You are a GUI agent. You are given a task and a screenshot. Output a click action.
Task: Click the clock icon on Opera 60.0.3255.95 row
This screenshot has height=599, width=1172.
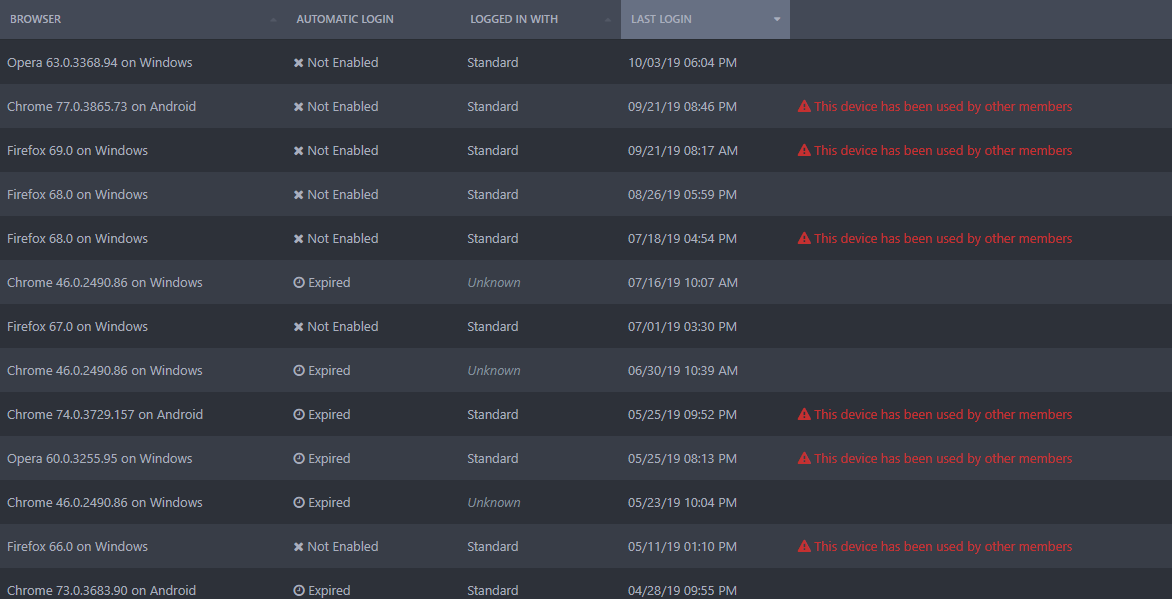pos(299,458)
